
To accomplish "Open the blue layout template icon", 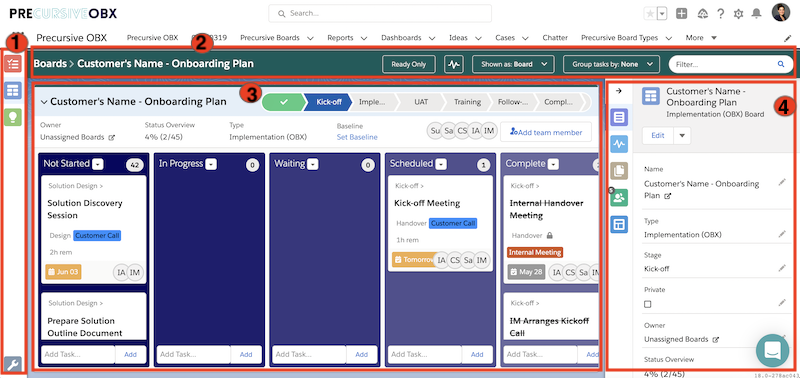I will point(619,224).
